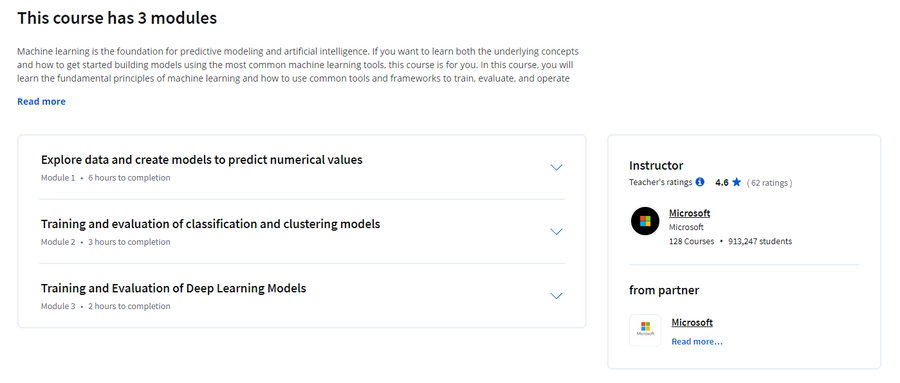Click the 'This course has 3 modules' heading
This screenshot has height=383, width=900.
click(117, 18)
